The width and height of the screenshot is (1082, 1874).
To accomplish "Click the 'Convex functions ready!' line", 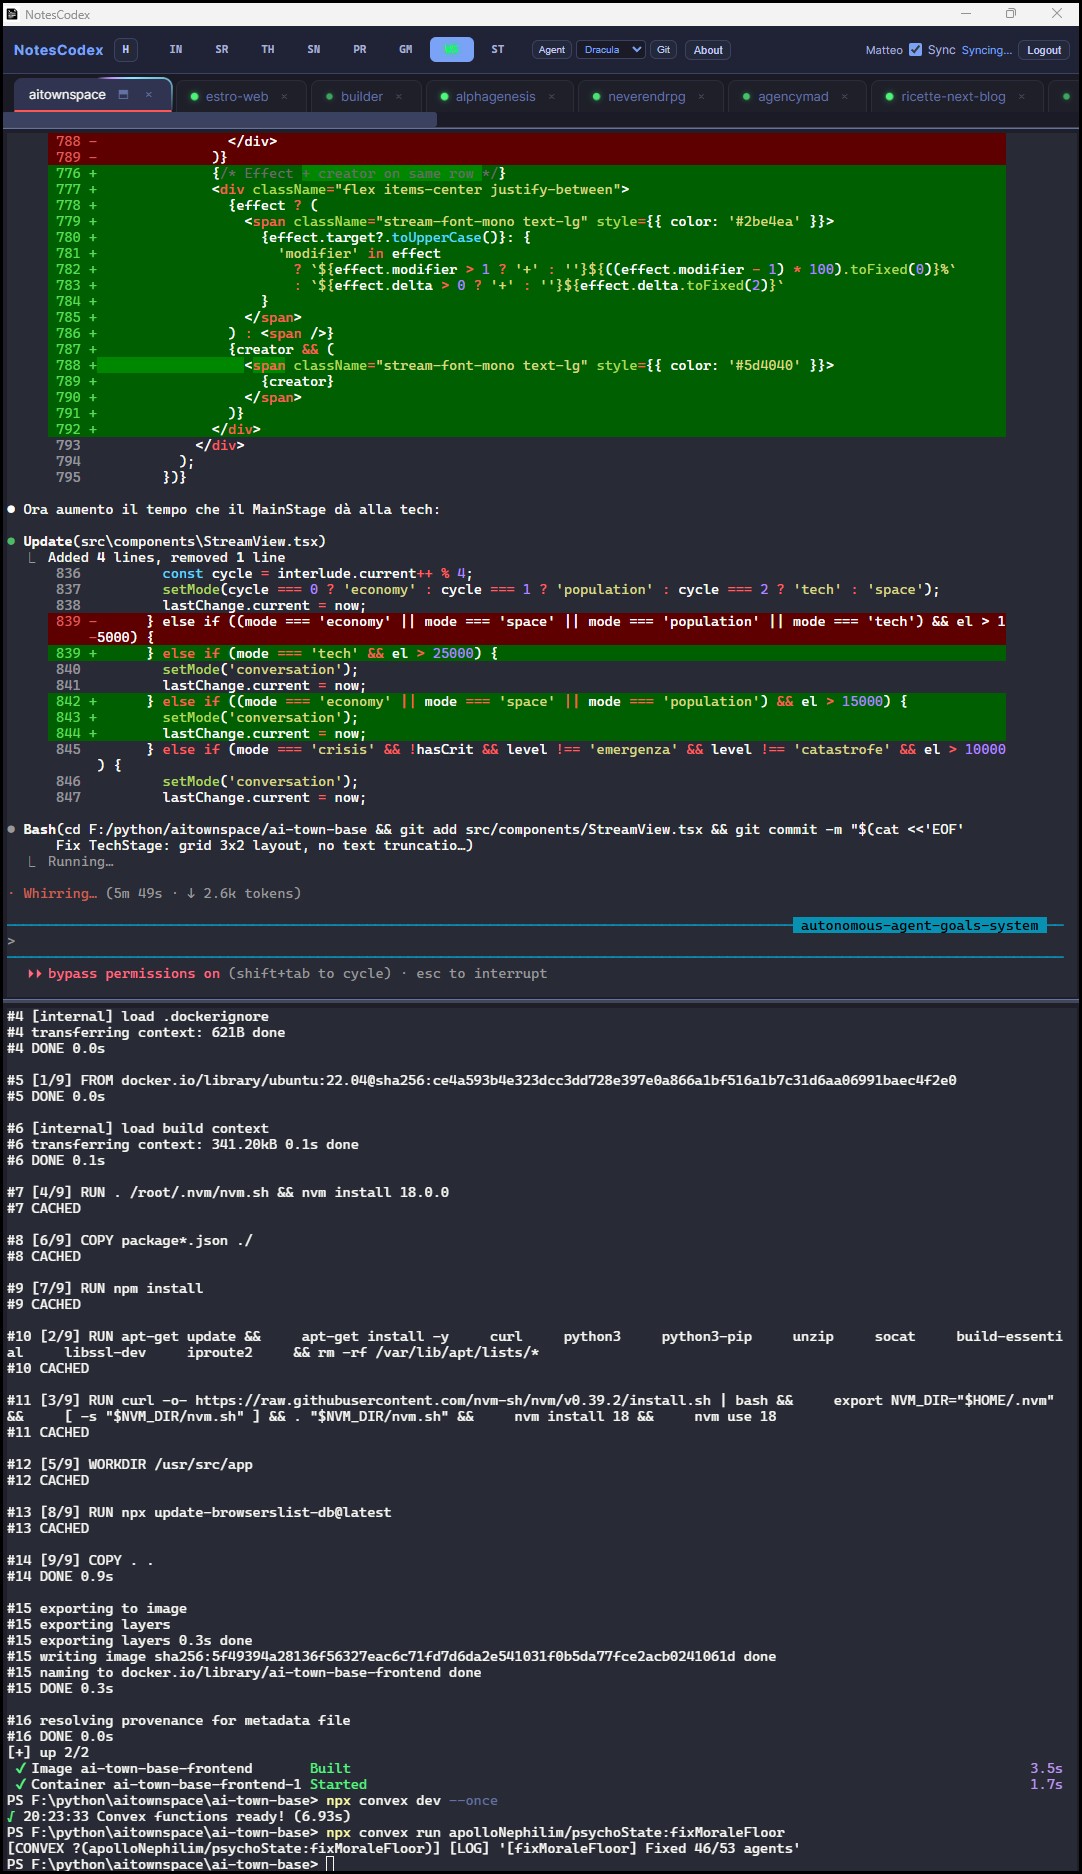I will click(x=178, y=1816).
